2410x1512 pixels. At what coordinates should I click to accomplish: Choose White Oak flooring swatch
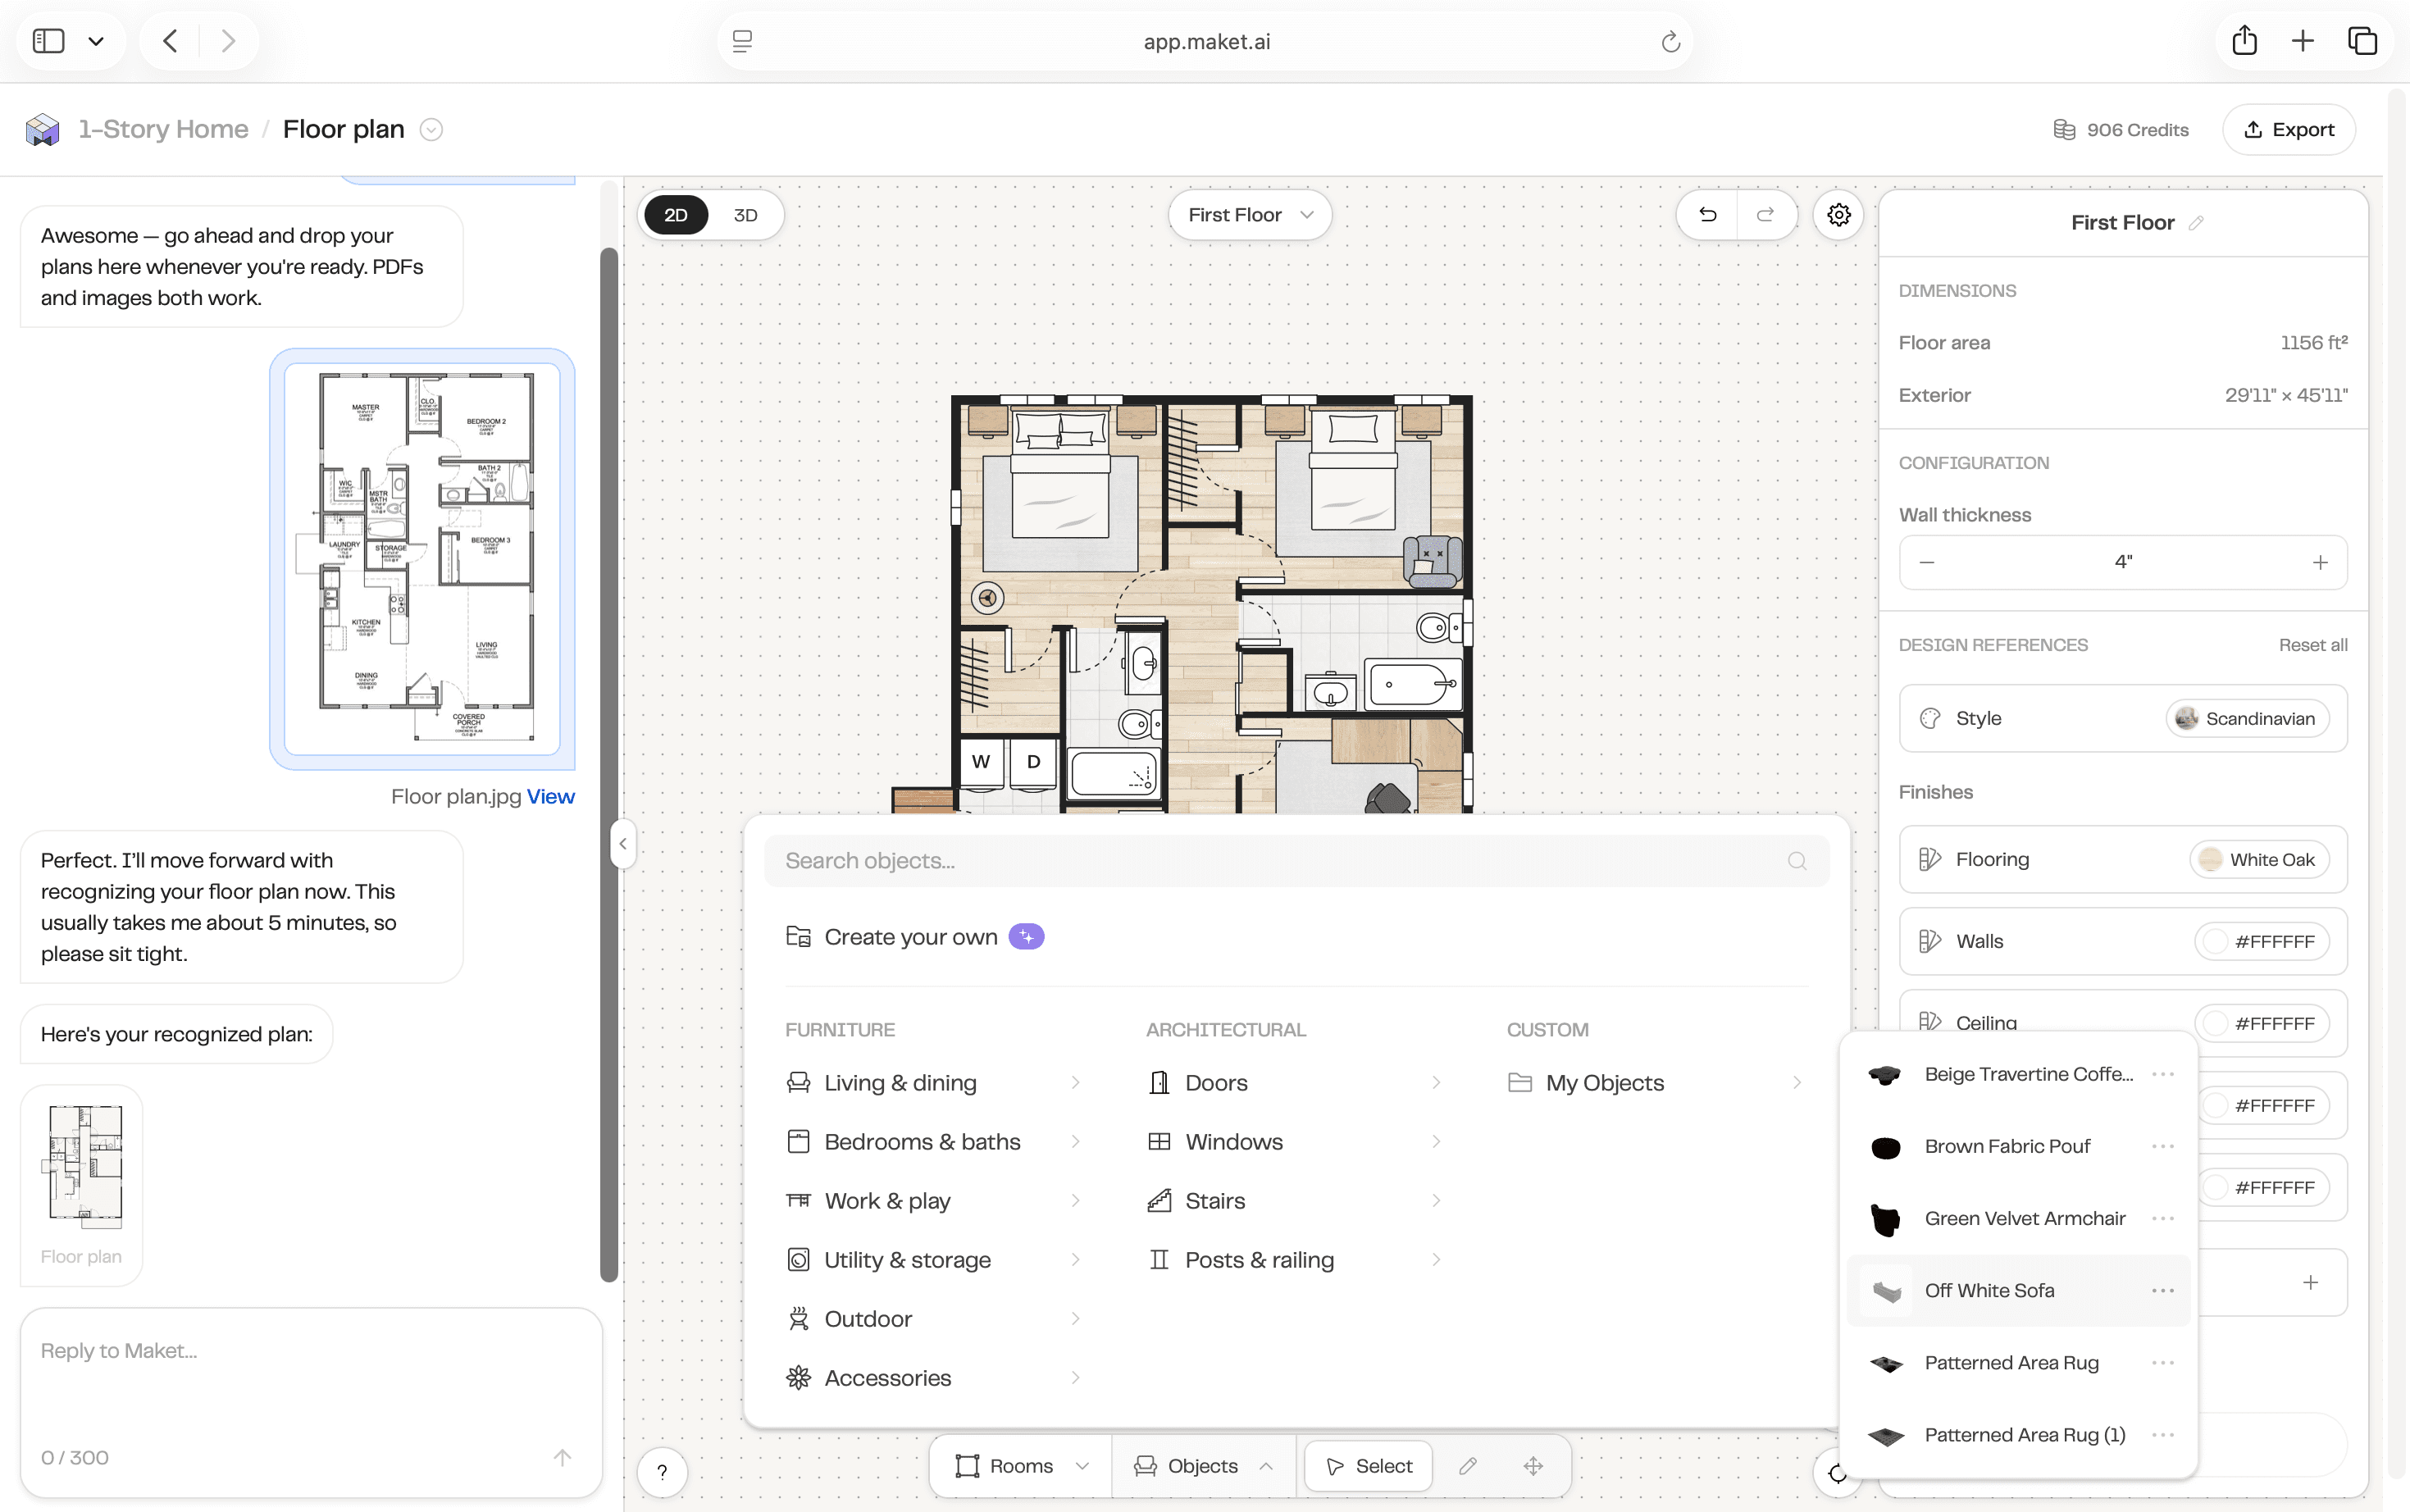coord(2258,860)
